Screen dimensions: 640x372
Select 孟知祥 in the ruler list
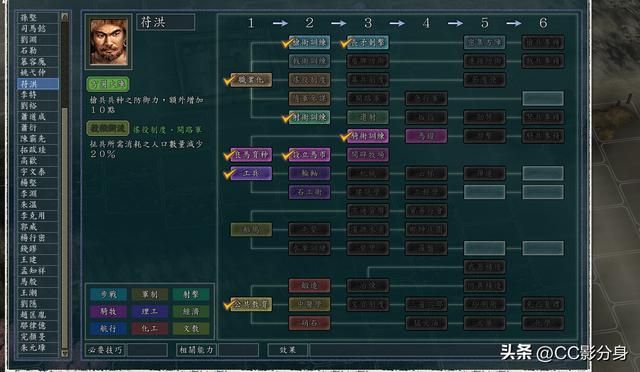coord(38,271)
